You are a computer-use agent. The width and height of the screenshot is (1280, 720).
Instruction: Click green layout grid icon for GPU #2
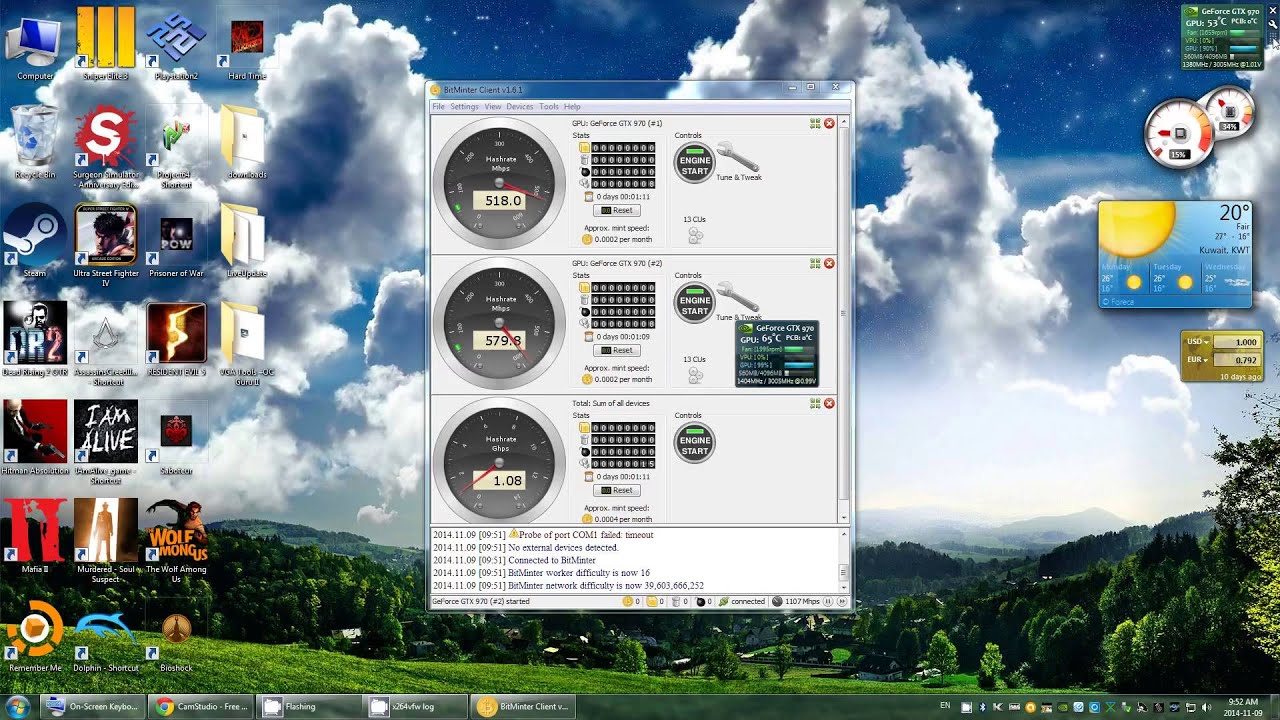815,263
